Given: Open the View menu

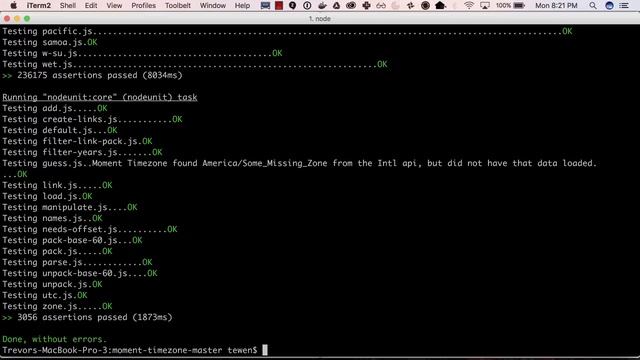Looking at the screenshot, I should [x=114, y=5].
